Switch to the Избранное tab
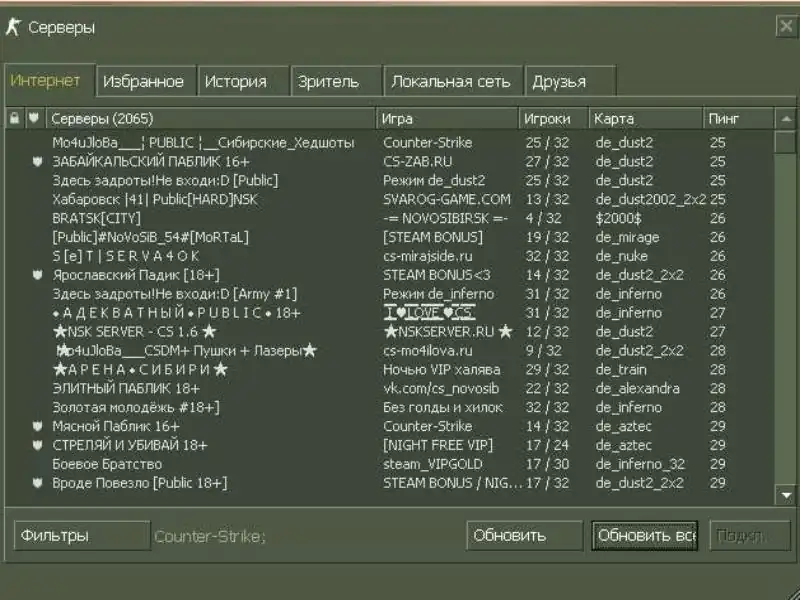Screen dimensions: 800x600 click(146, 81)
